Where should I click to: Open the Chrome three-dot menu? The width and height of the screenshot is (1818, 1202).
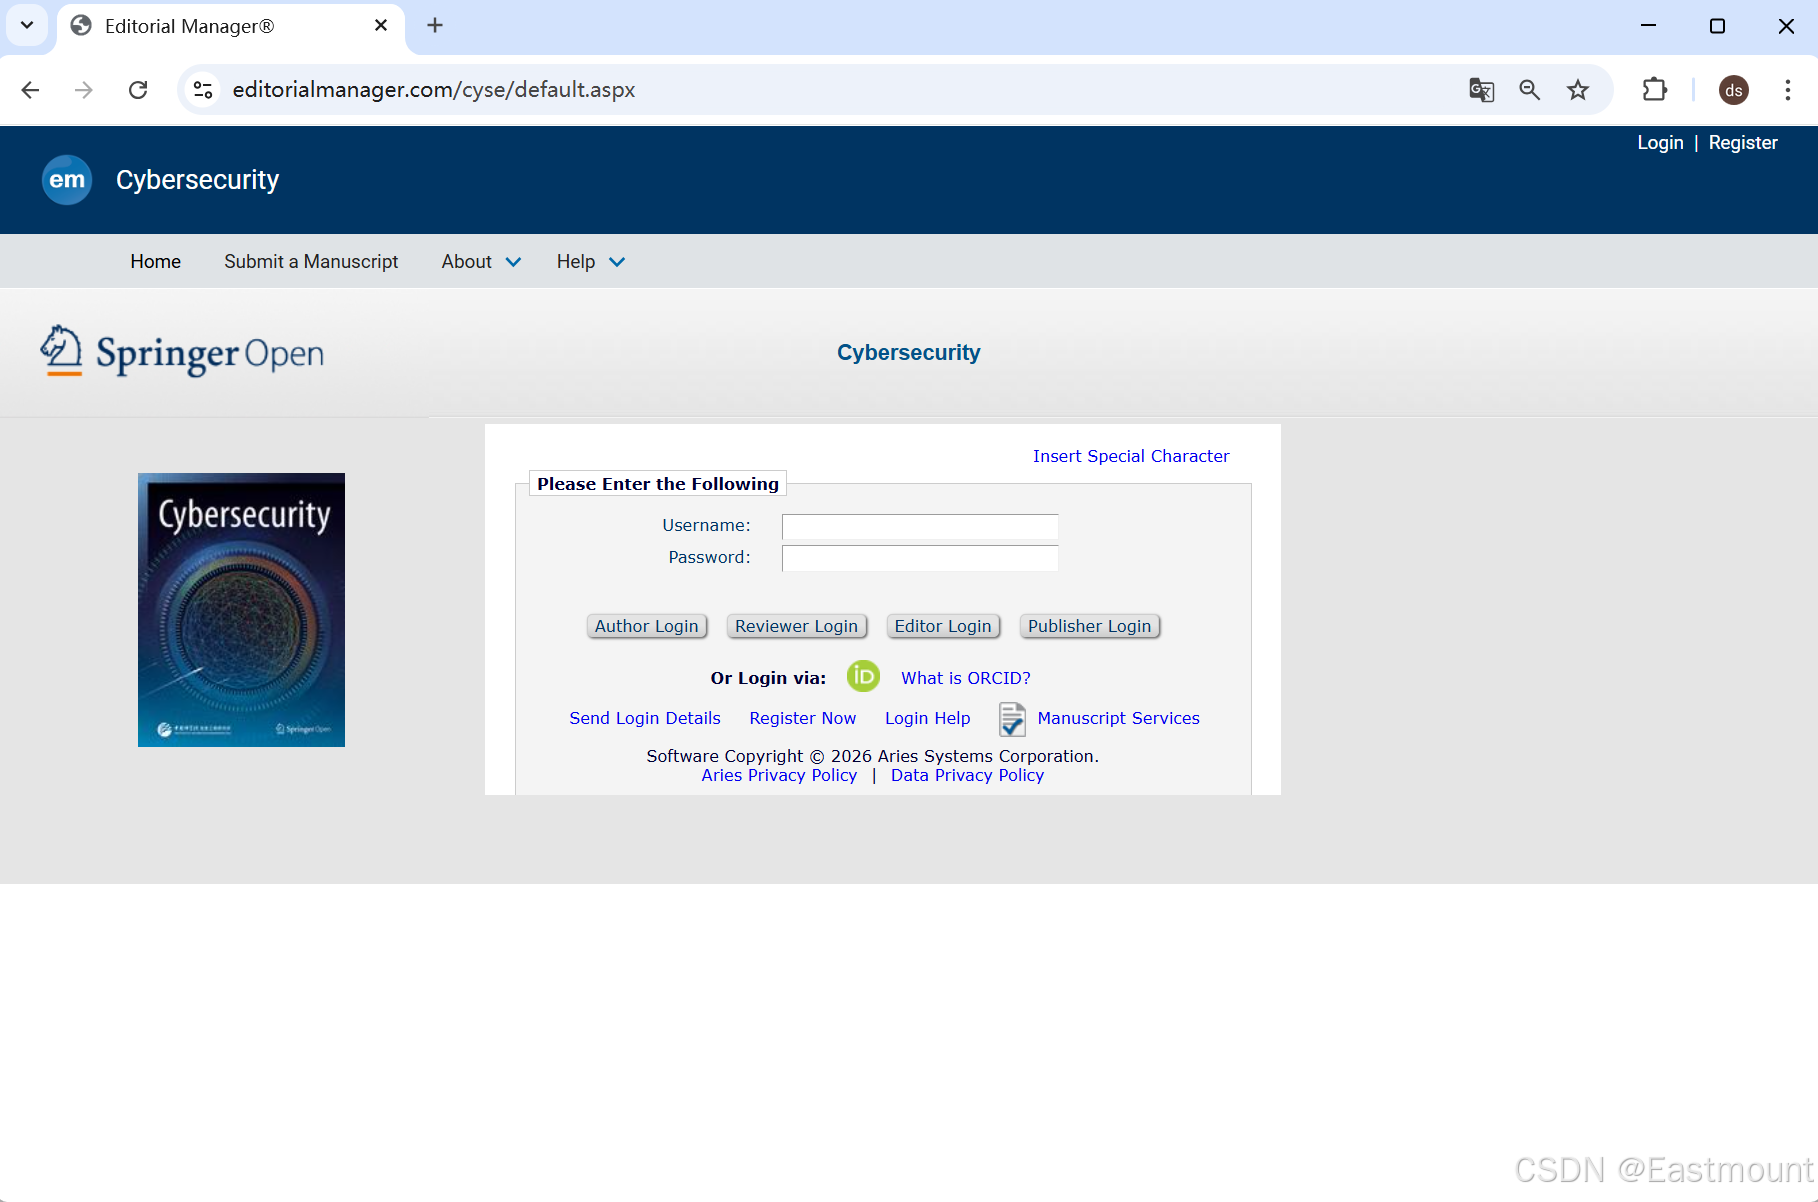tap(1788, 90)
